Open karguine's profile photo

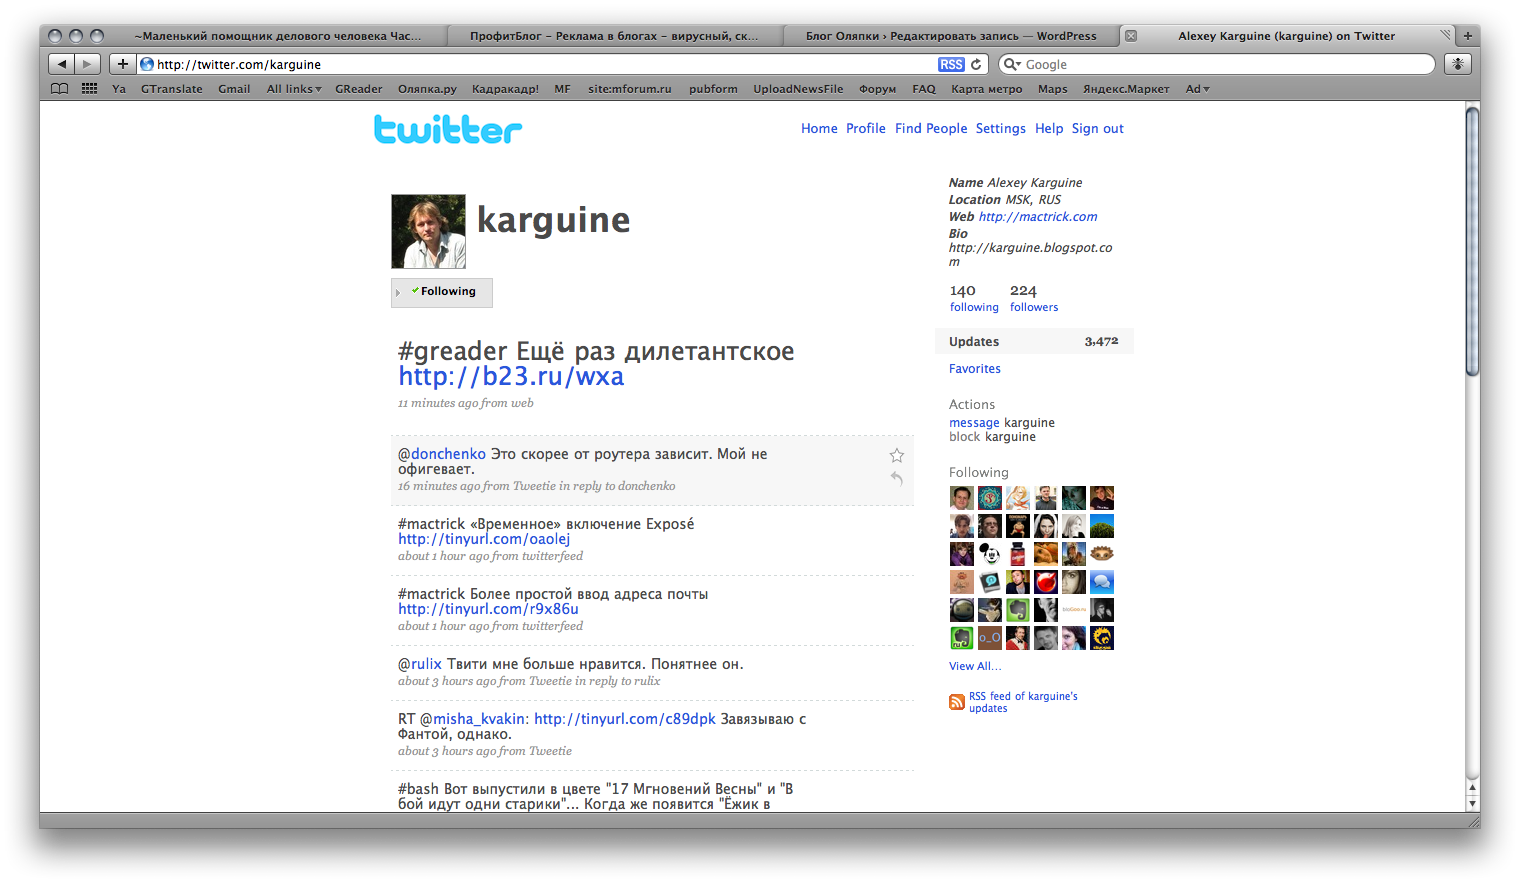click(428, 231)
